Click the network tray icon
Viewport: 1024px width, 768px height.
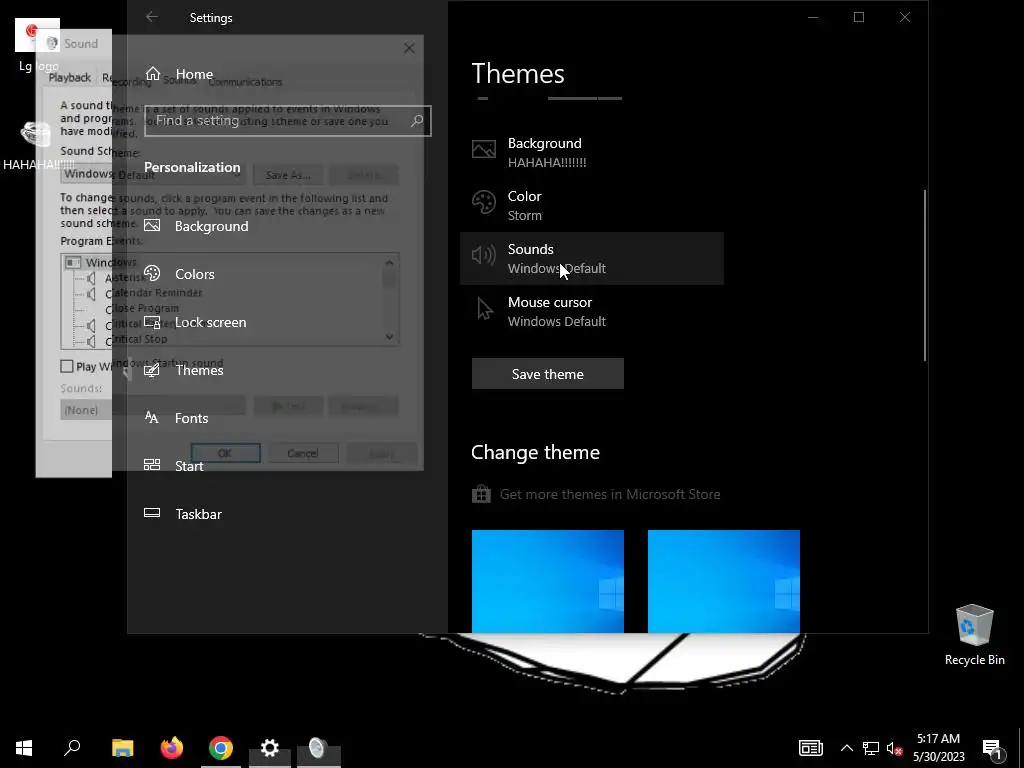871,748
